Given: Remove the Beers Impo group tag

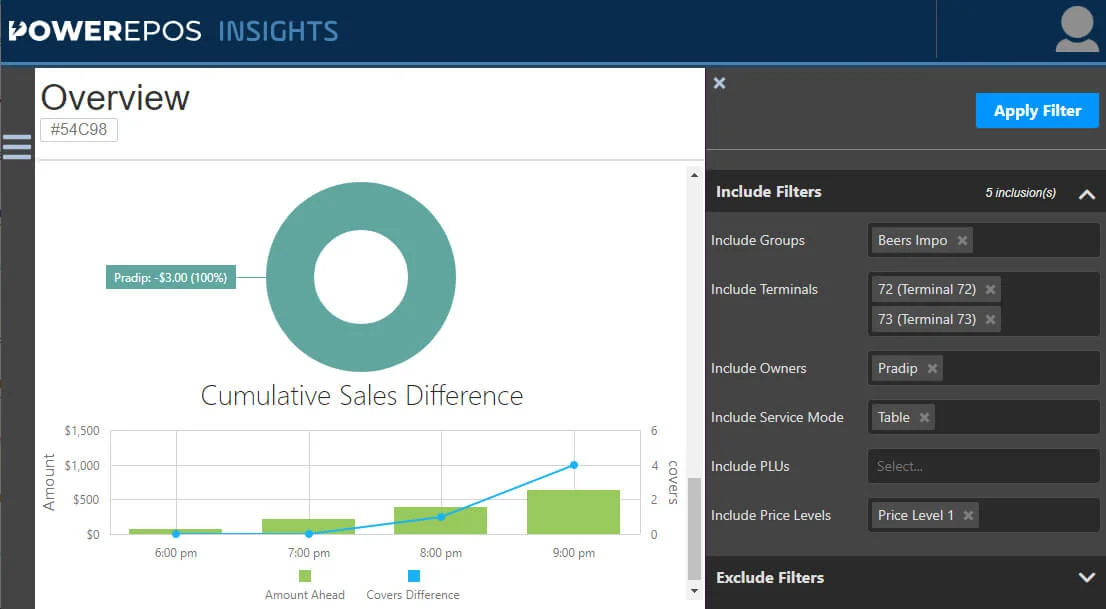Looking at the screenshot, I should point(962,241).
